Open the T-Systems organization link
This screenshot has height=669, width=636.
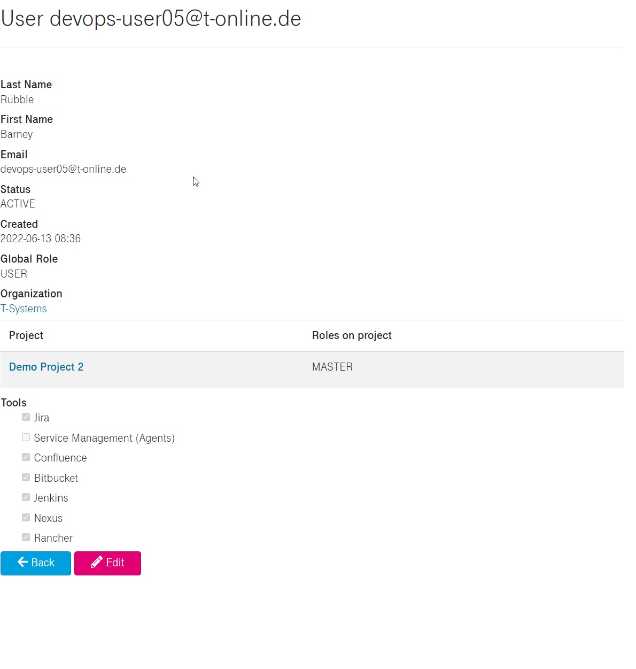23,308
